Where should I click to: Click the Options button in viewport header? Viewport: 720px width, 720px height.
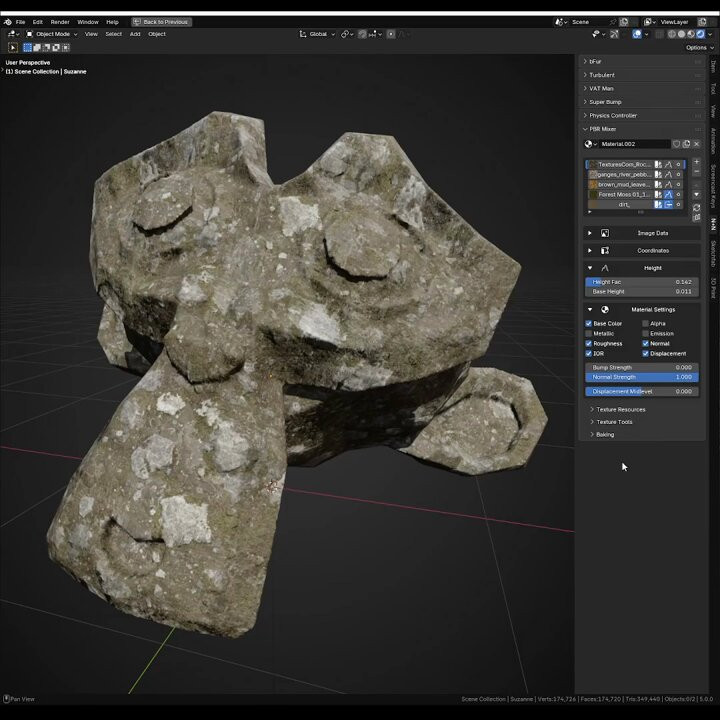696,47
